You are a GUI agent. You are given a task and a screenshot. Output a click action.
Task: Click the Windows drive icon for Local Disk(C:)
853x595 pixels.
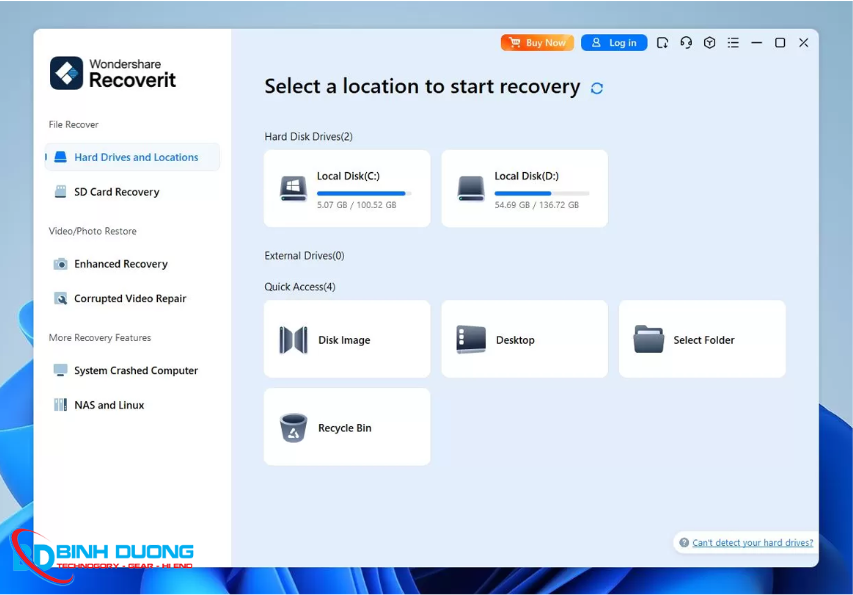tap(293, 189)
